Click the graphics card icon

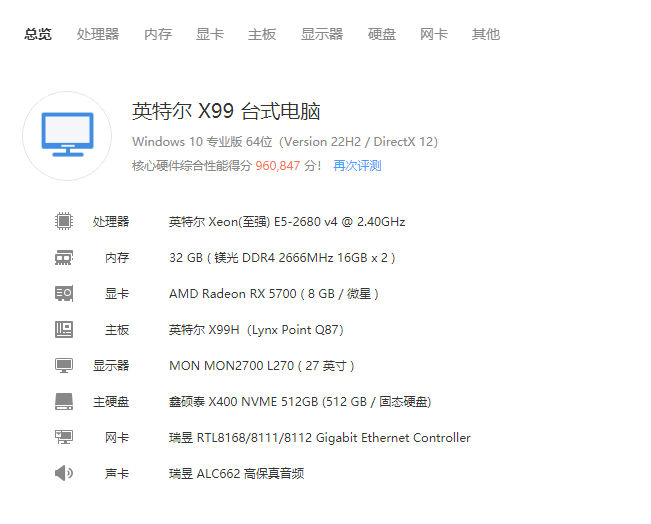click(64, 293)
